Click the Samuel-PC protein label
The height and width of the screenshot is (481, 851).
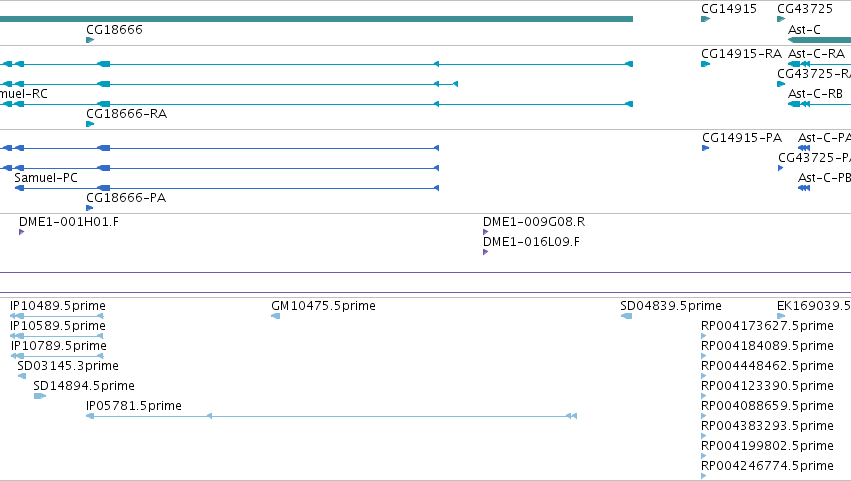[46, 178]
